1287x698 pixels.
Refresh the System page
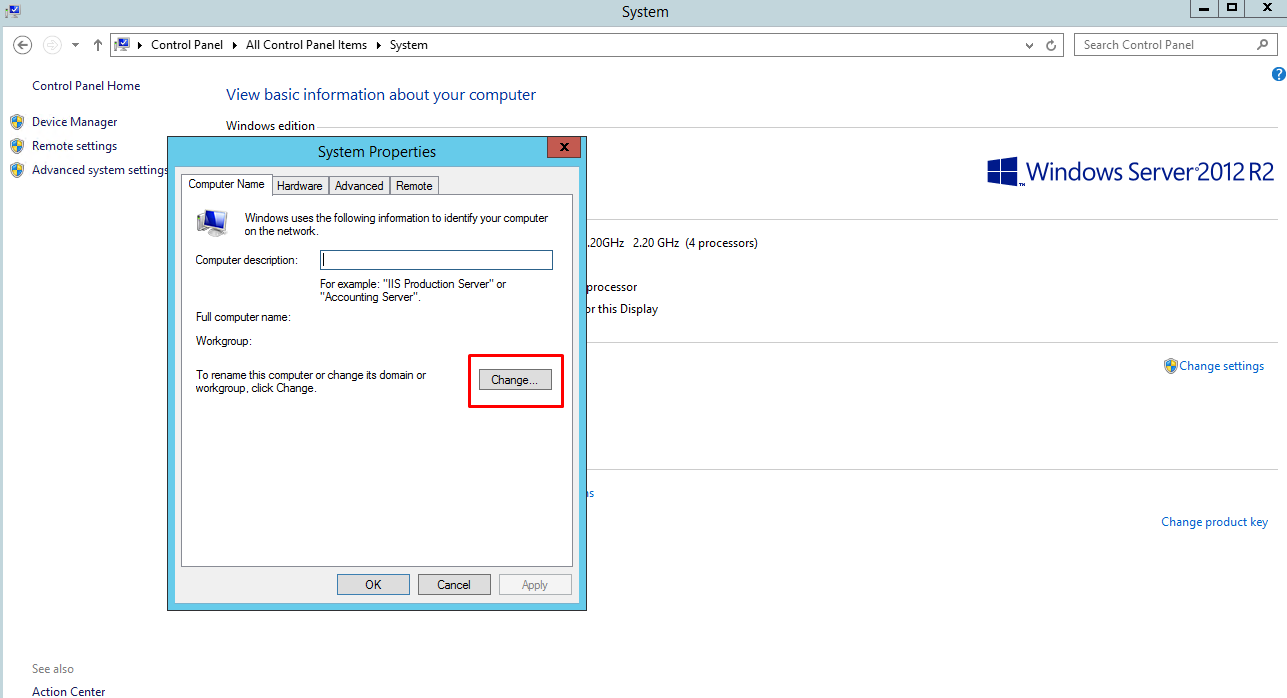point(1051,45)
